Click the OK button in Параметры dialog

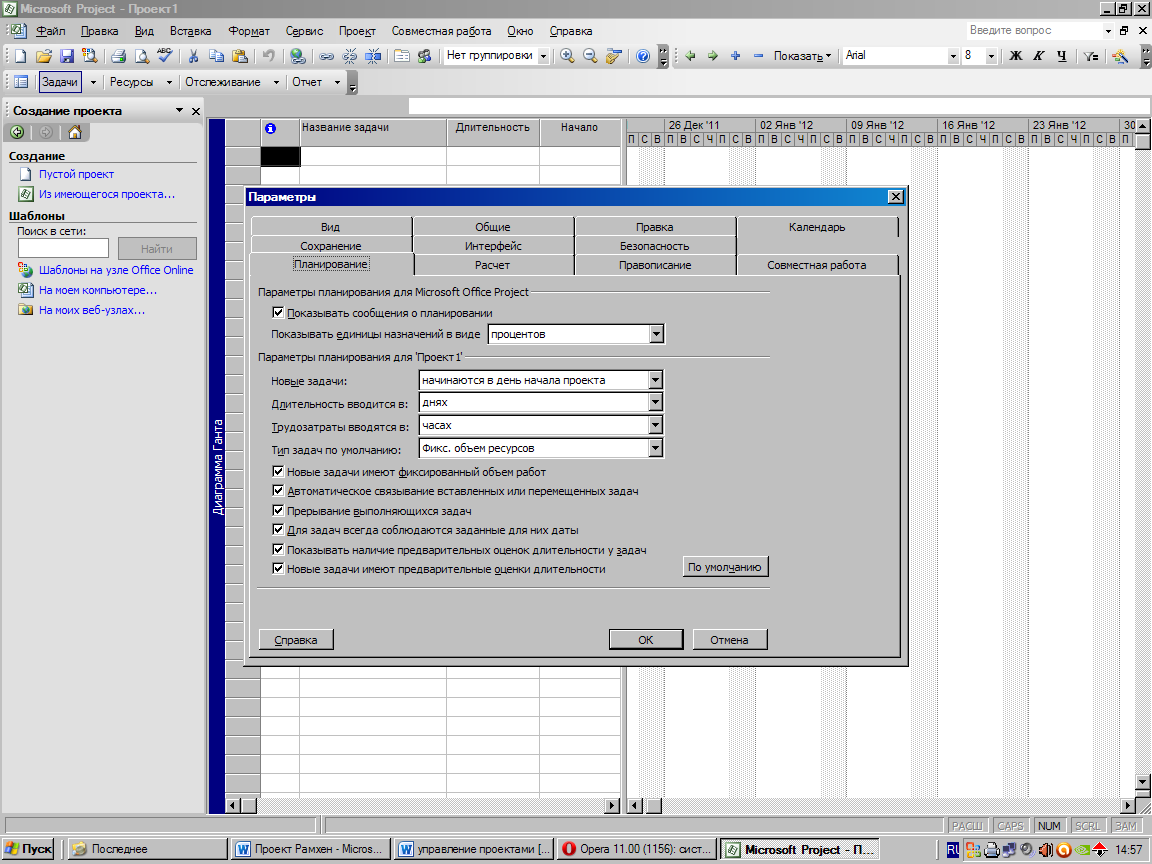(x=646, y=640)
